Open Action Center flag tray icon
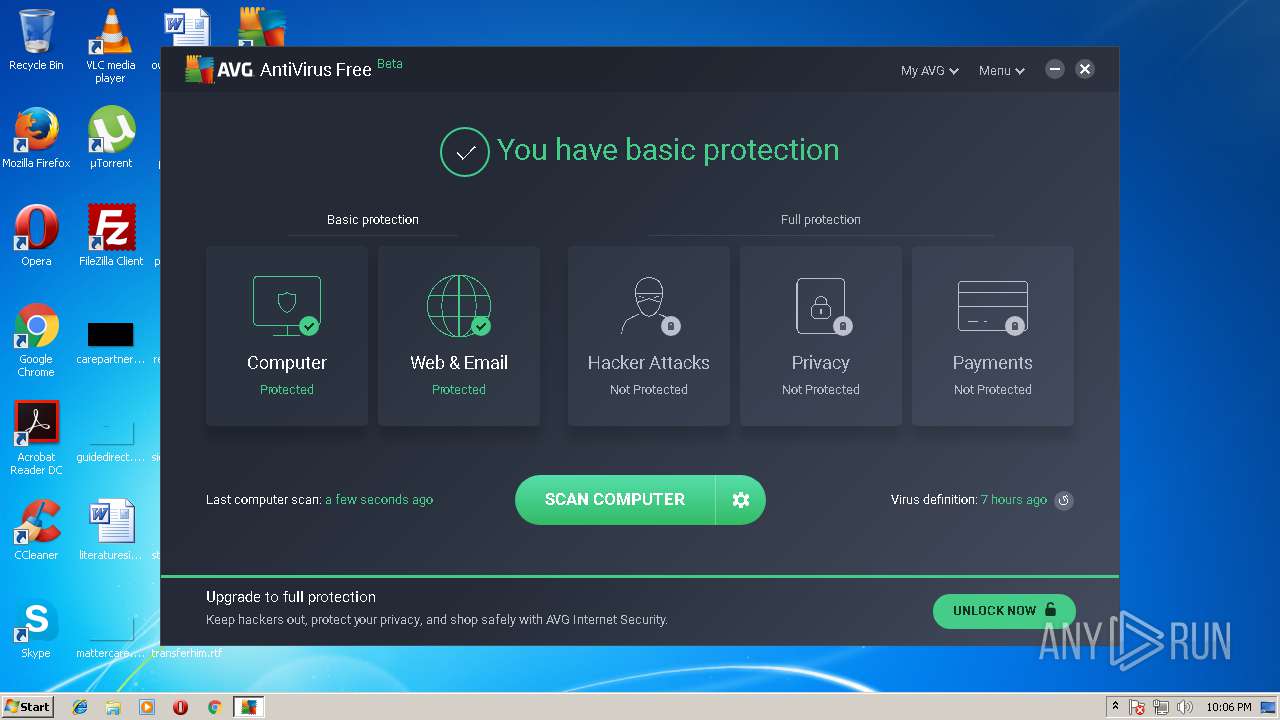The width and height of the screenshot is (1280, 720). 1137,707
